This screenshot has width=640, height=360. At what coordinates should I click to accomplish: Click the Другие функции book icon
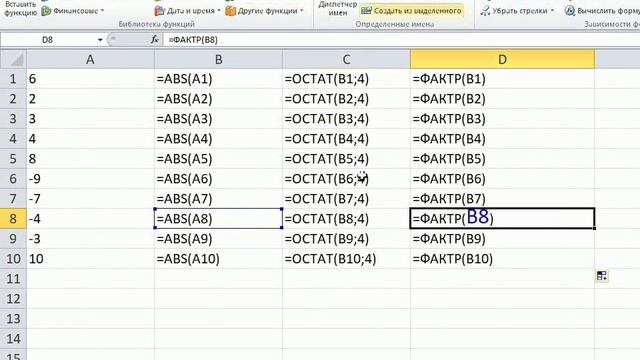coord(231,11)
